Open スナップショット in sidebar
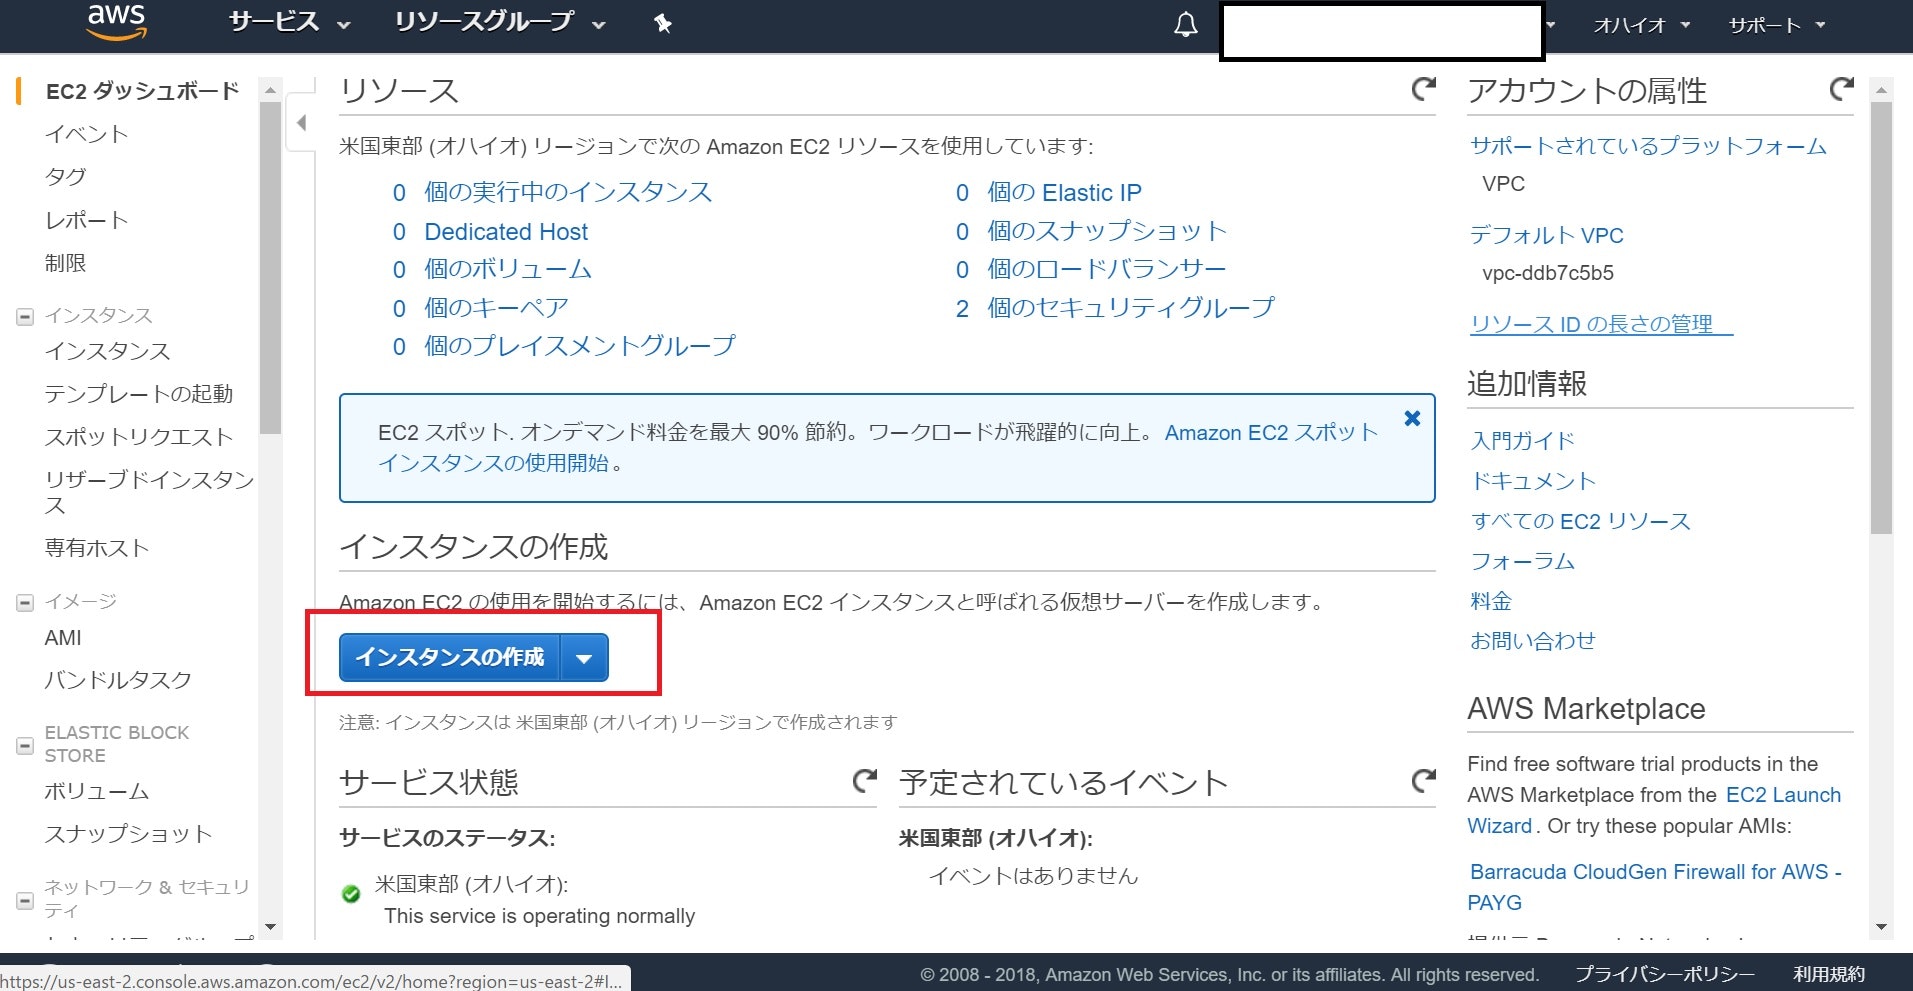Image resolution: width=1913 pixels, height=991 pixels. 129,834
